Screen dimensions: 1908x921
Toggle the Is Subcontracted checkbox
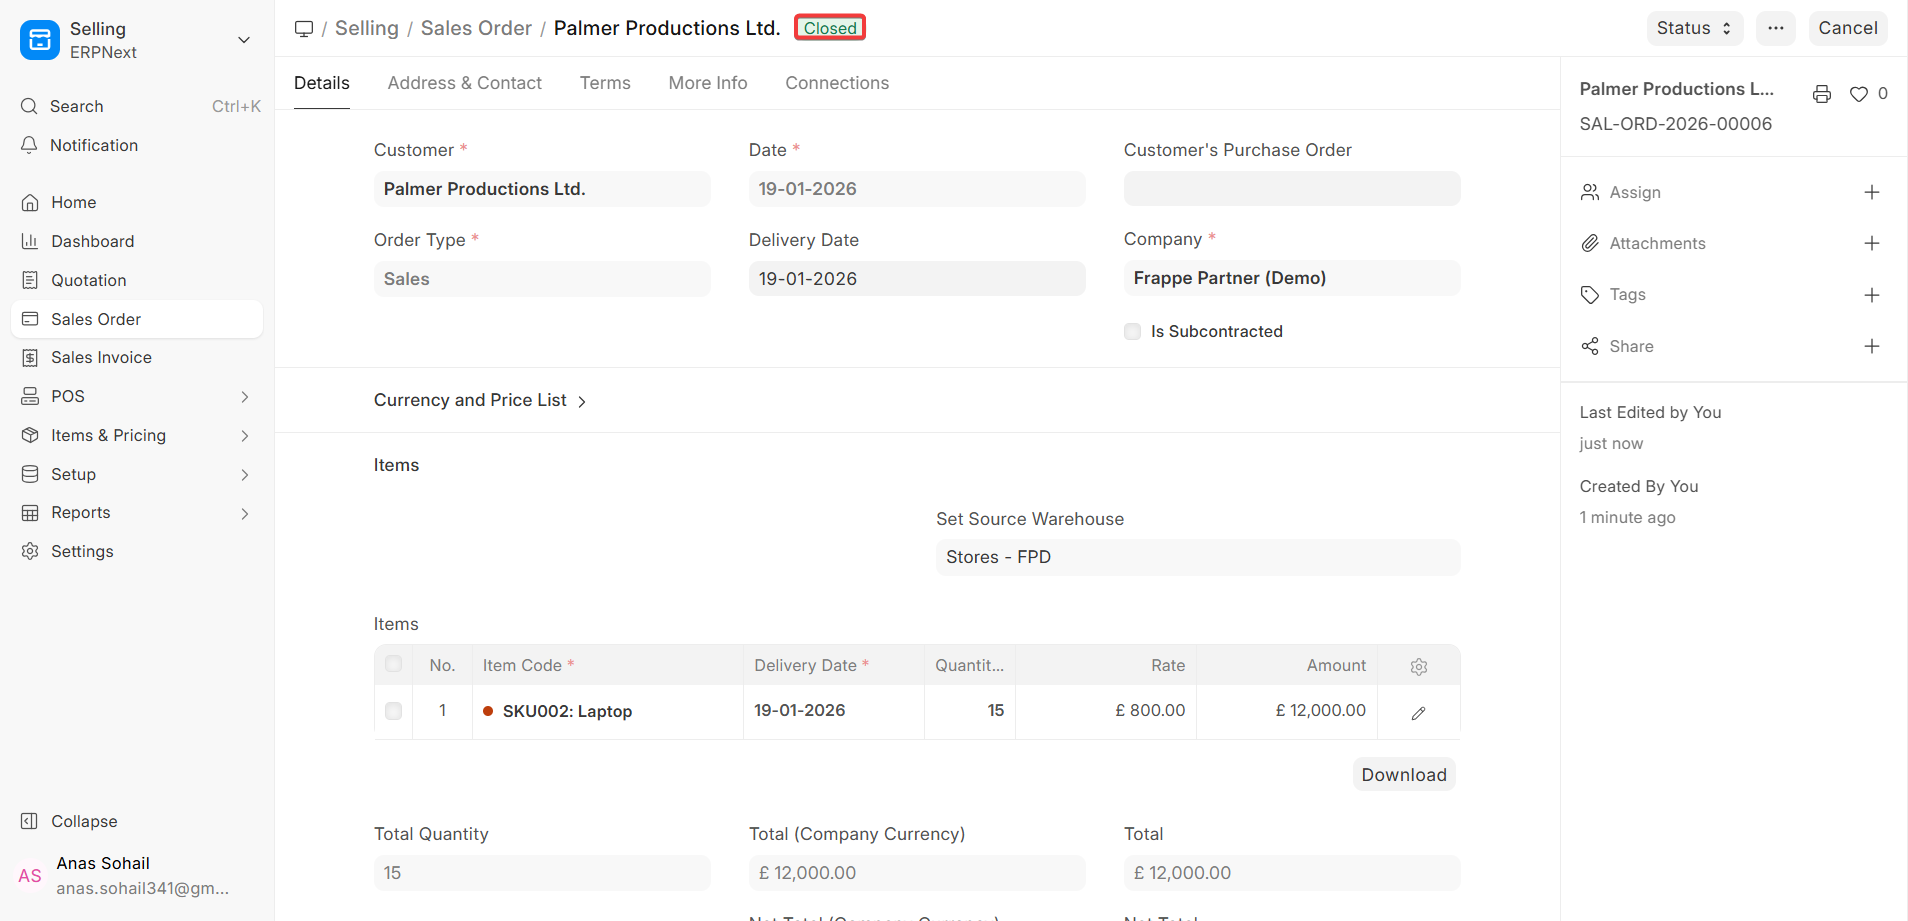click(1132, 332)
